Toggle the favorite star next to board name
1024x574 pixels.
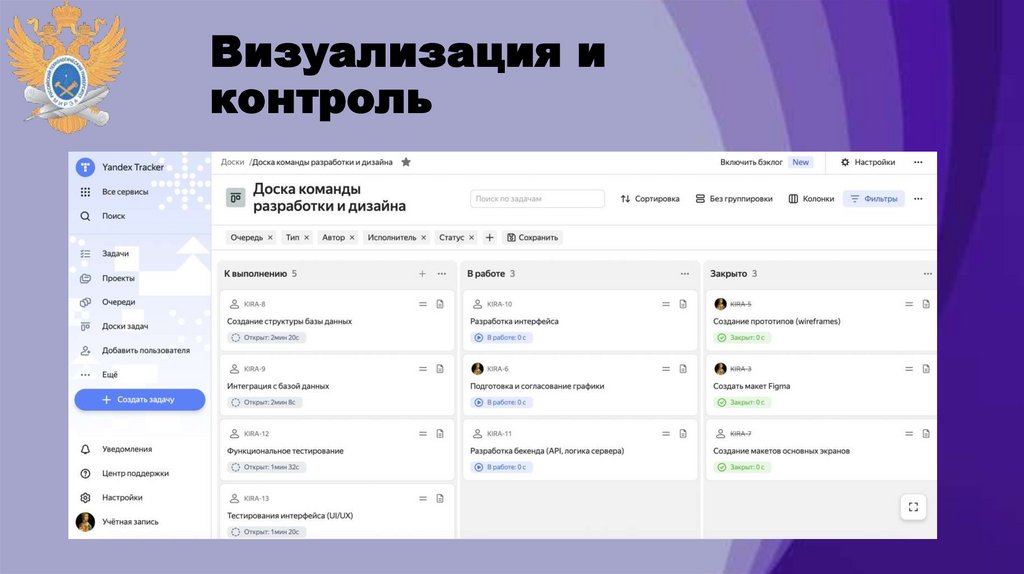coord(406,162)
